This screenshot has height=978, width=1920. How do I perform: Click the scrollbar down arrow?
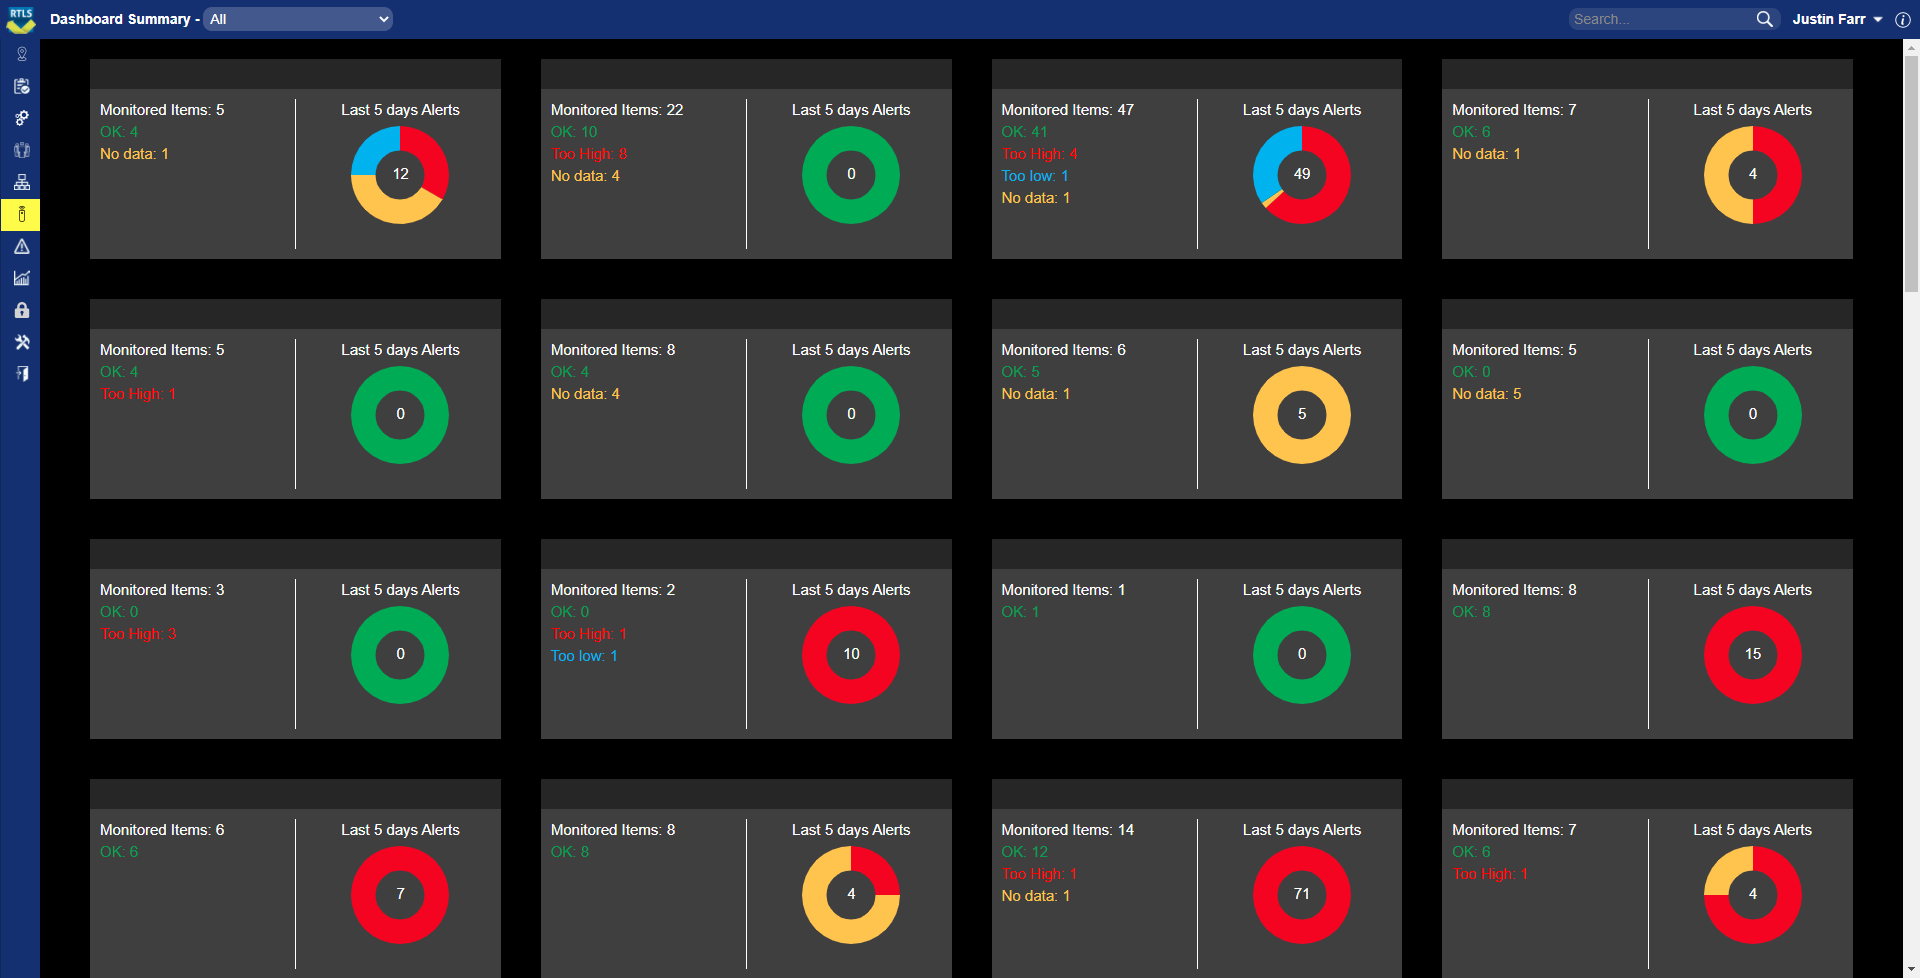1911,967
